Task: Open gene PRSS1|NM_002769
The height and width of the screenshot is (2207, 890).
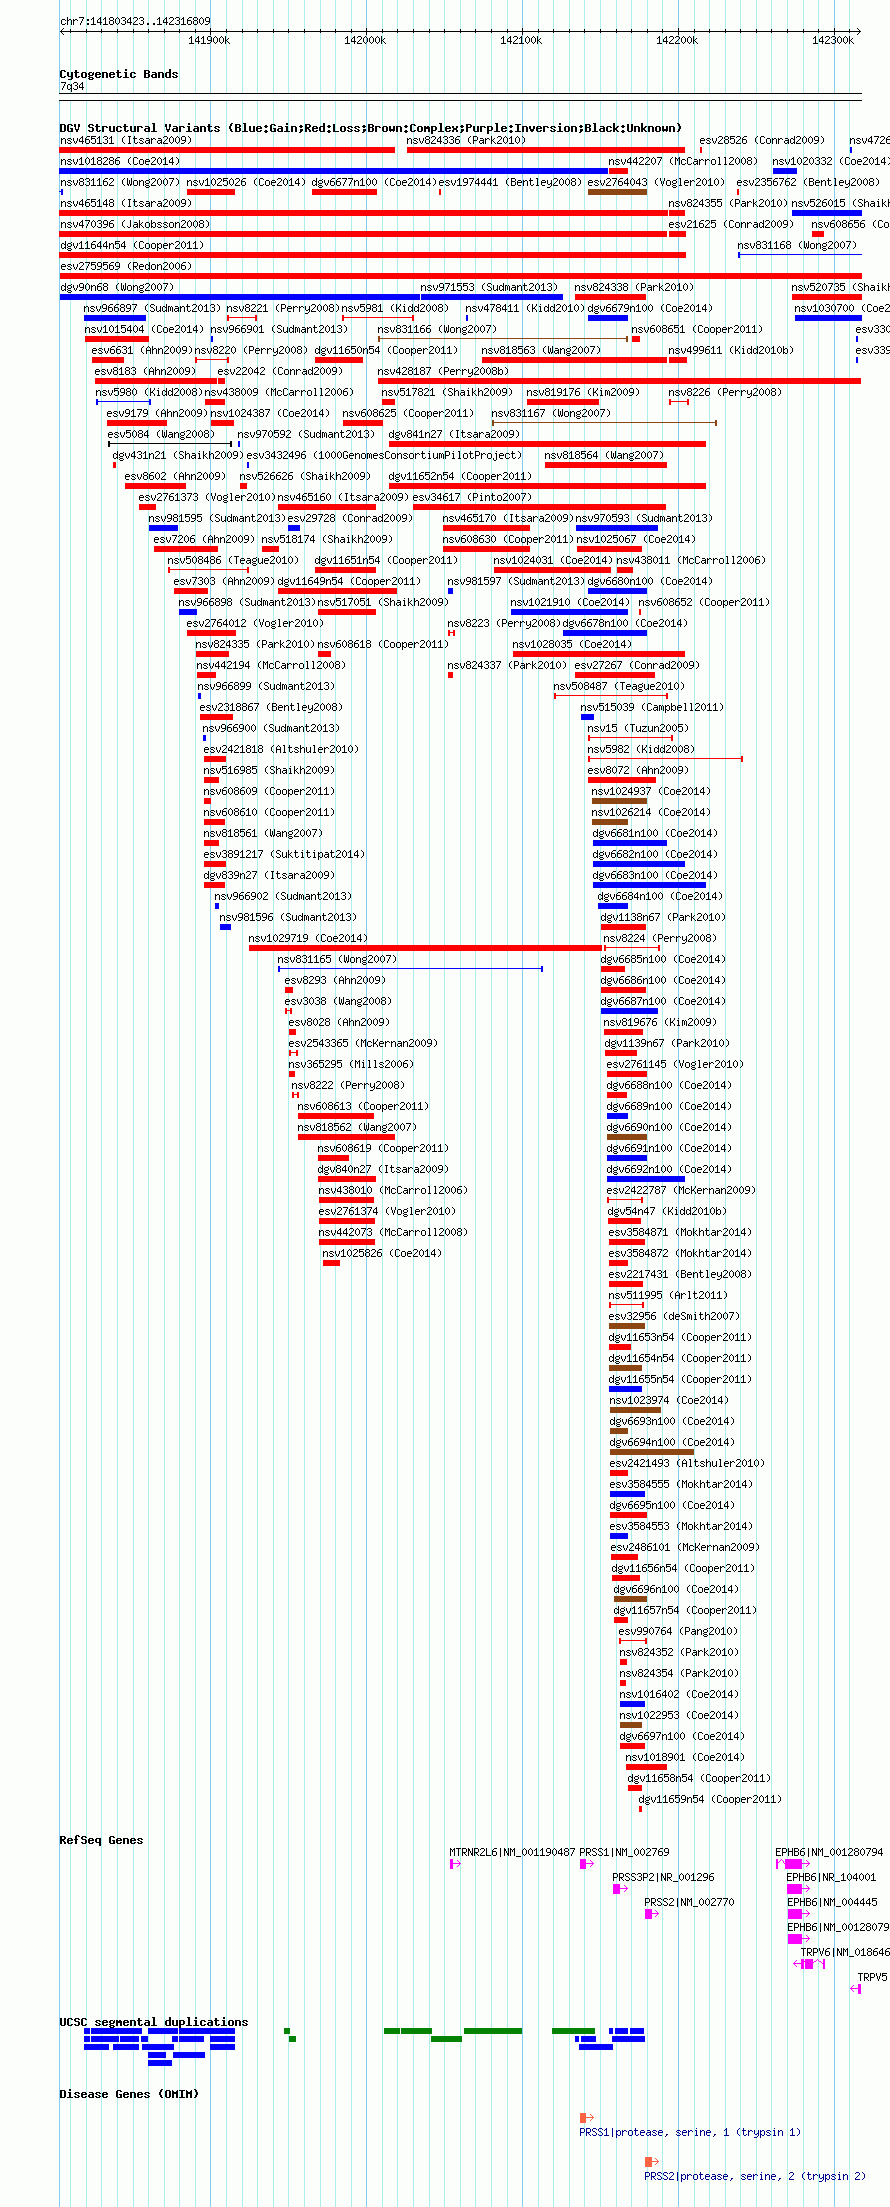Action: click(x=624, y=1853)
